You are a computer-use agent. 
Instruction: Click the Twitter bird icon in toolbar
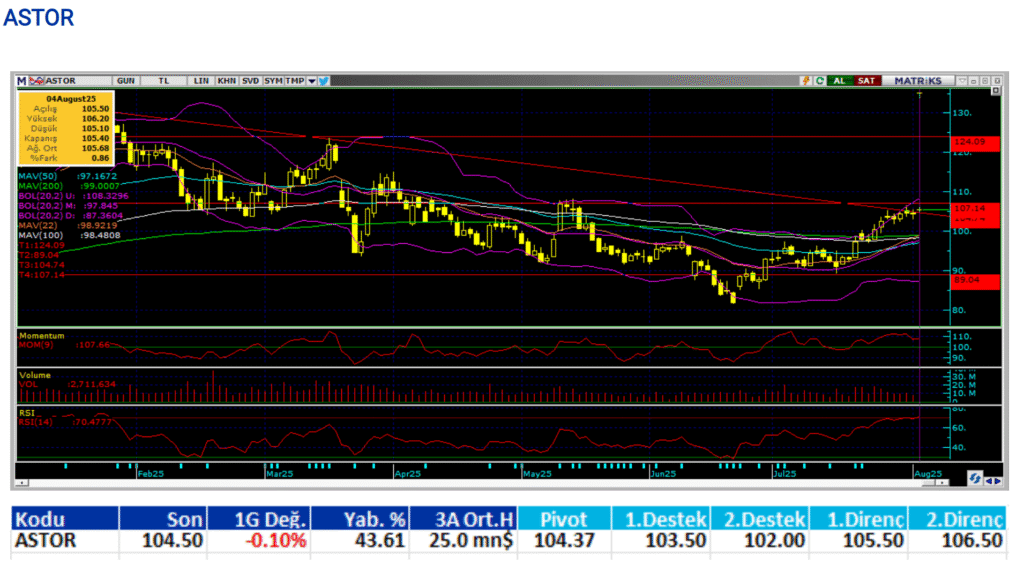(x=323, y=81)
